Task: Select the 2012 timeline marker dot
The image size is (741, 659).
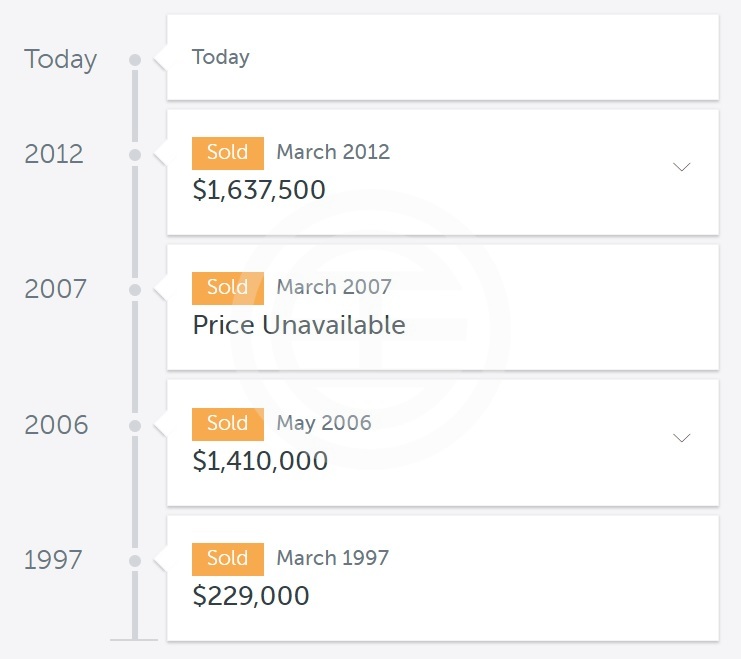Action: click(x=135, y=155)
